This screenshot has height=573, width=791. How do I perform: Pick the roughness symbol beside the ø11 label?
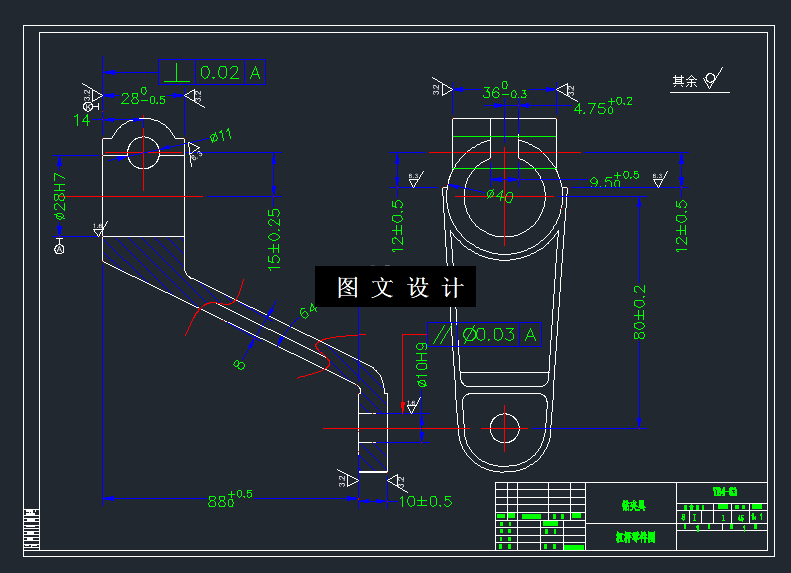195,153
